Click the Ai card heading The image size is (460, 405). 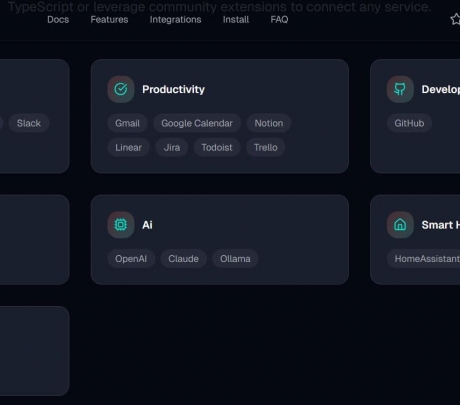(147, 225)
